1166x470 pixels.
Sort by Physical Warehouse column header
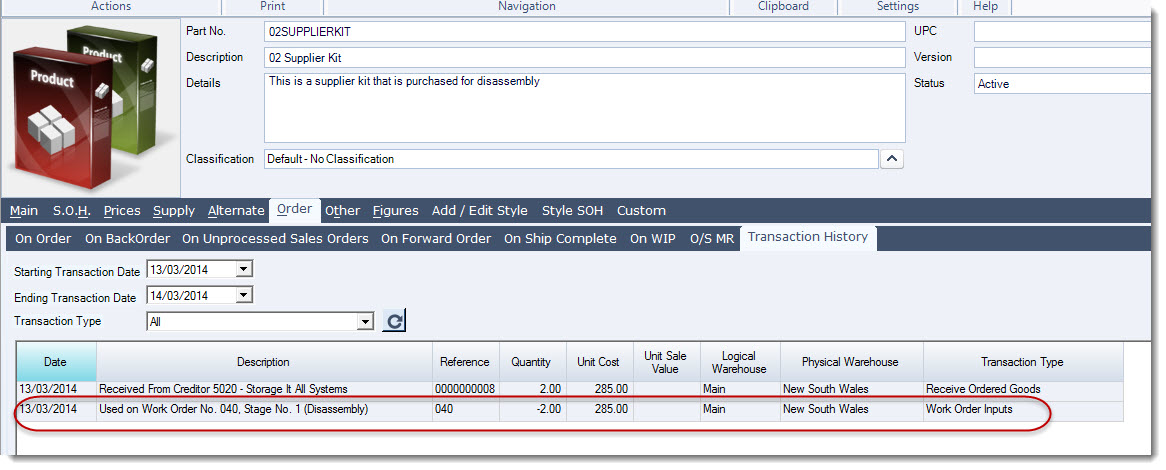850,362
